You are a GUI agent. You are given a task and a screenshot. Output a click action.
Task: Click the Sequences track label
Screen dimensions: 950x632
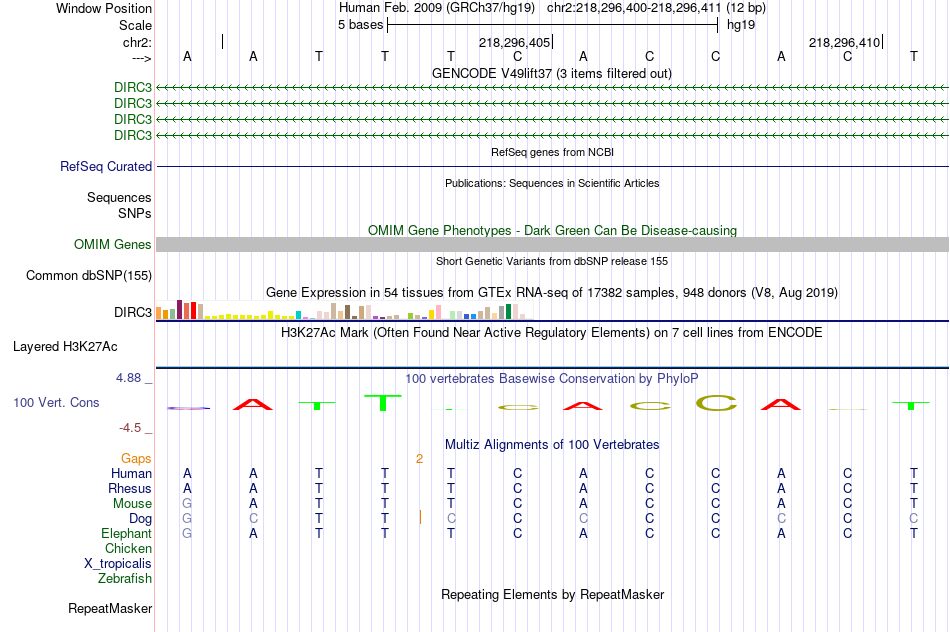pyautogui.click(x=119, y=198)
